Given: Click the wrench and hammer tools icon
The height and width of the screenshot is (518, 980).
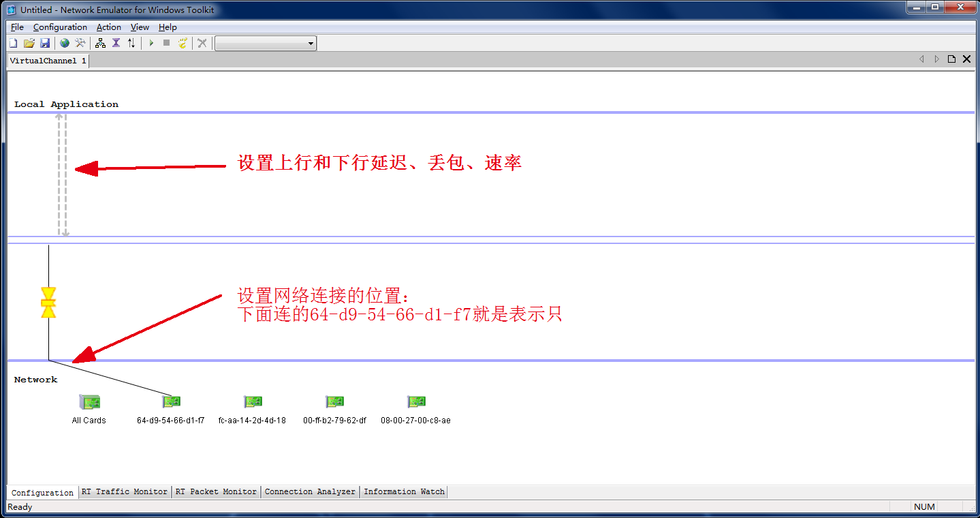Looking at the screenshot, I should 81,43.
